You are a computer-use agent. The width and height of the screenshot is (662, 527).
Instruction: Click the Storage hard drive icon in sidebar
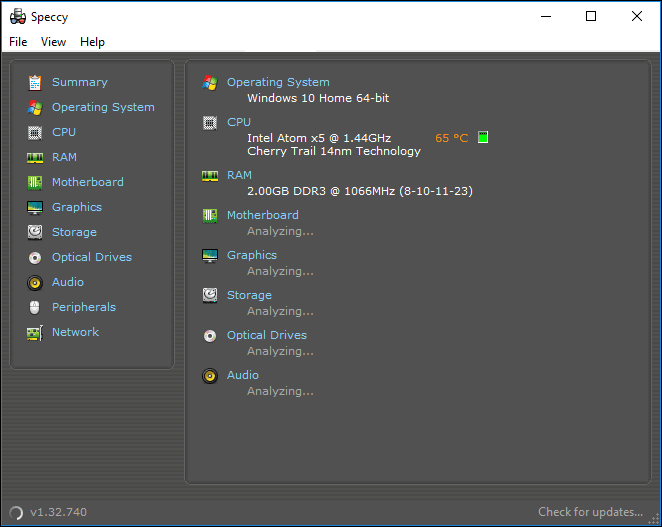click(x=35, y=232)
